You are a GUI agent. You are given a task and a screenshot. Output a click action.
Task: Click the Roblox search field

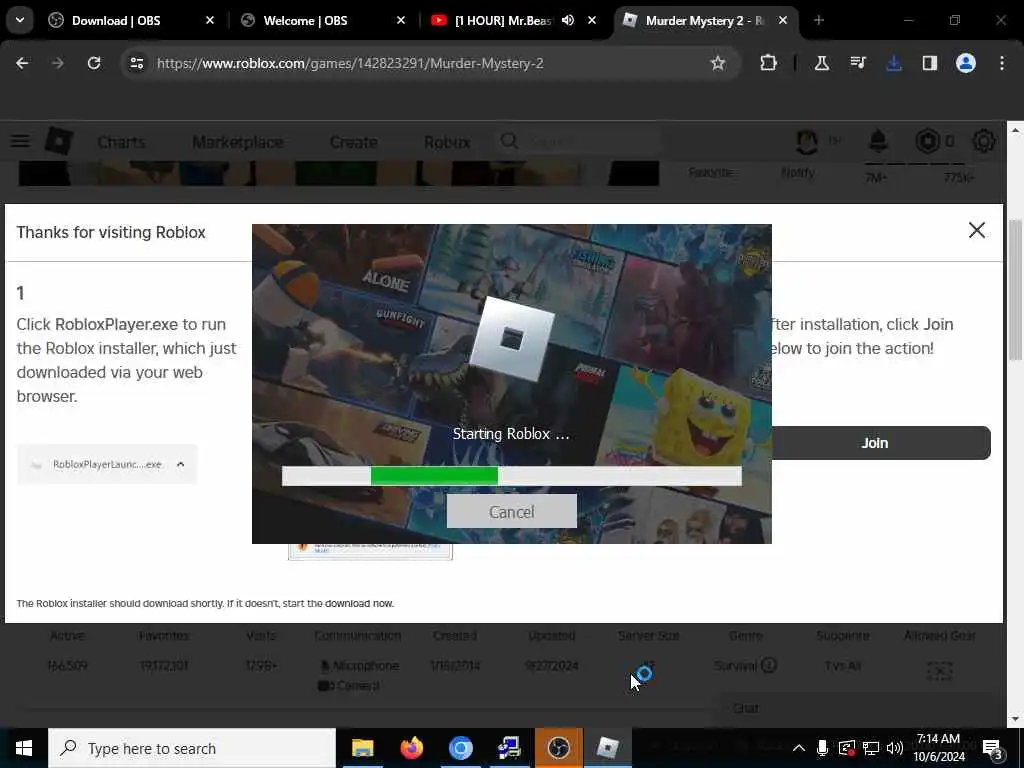[x=579, y=142]
